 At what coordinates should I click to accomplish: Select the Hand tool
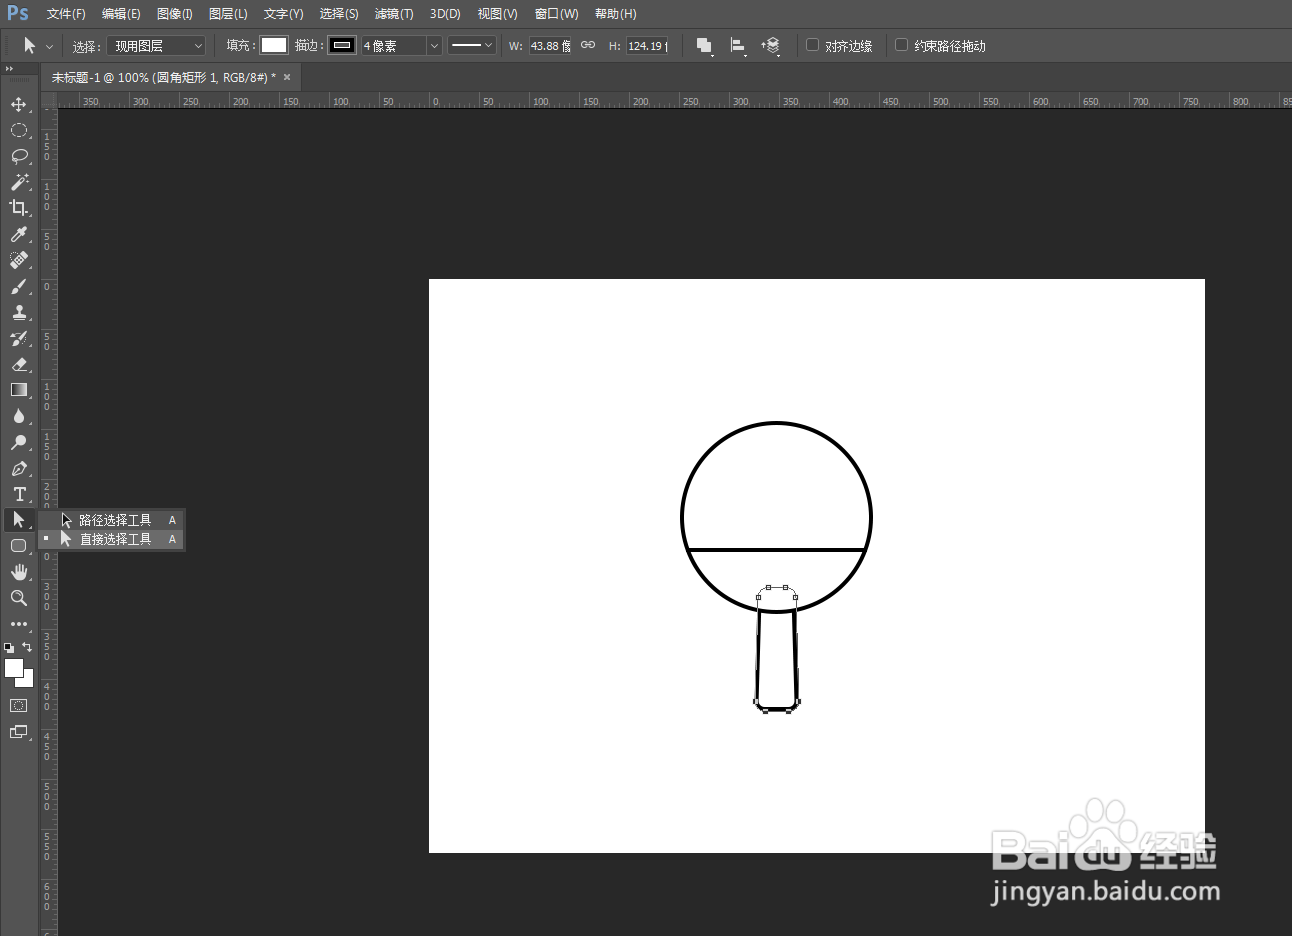pos(18,572)
